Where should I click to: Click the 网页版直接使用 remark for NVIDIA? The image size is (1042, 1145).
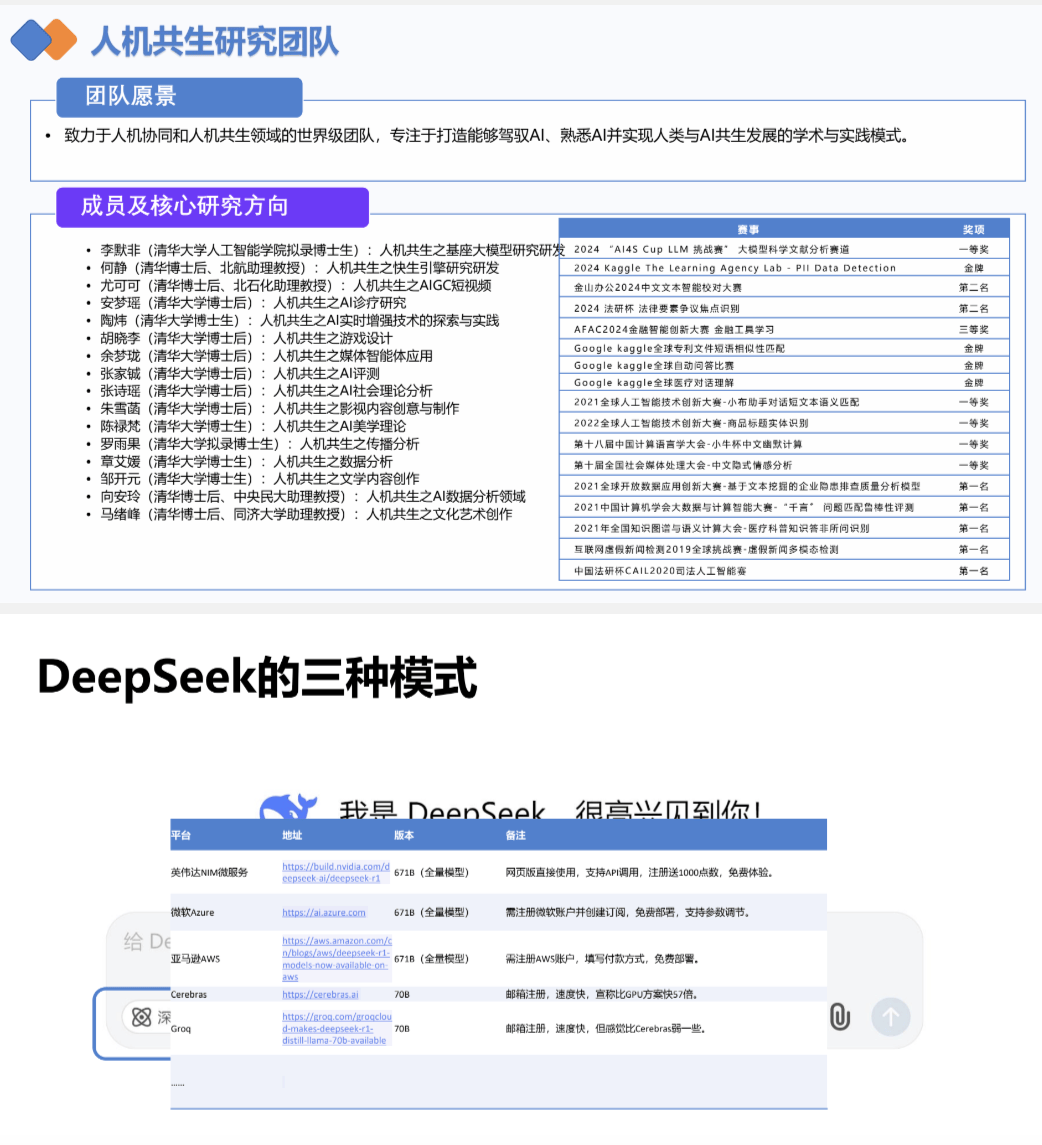639,873
